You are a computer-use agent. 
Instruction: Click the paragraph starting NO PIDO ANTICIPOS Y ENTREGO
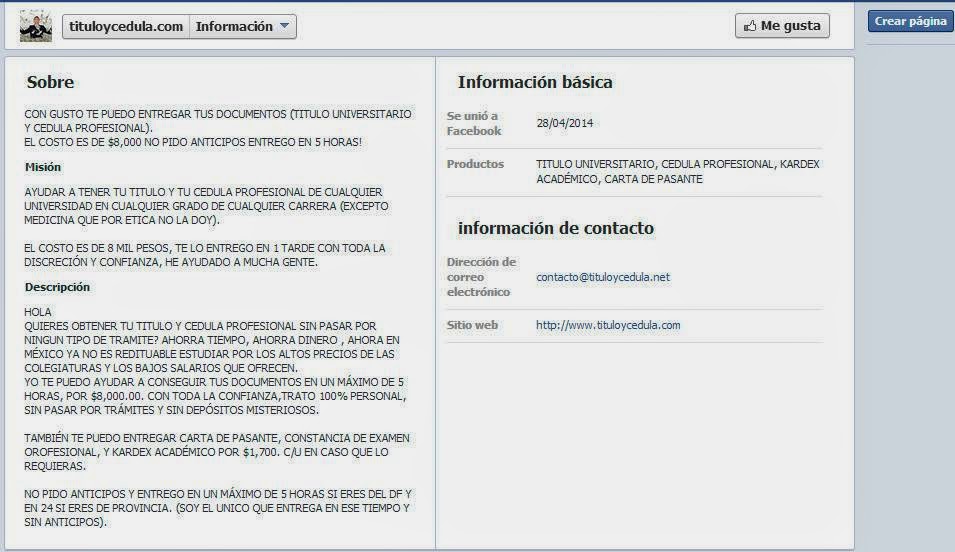point(218,508)
